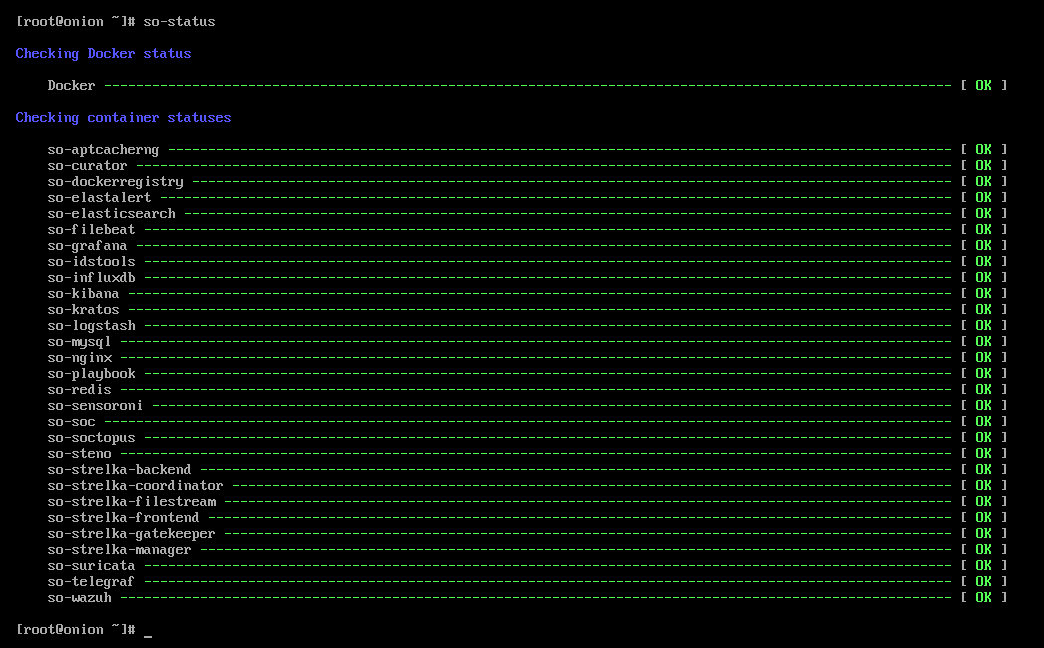
Task: Click the OK status for so-aptcacherng
Action: coord(983,149)
